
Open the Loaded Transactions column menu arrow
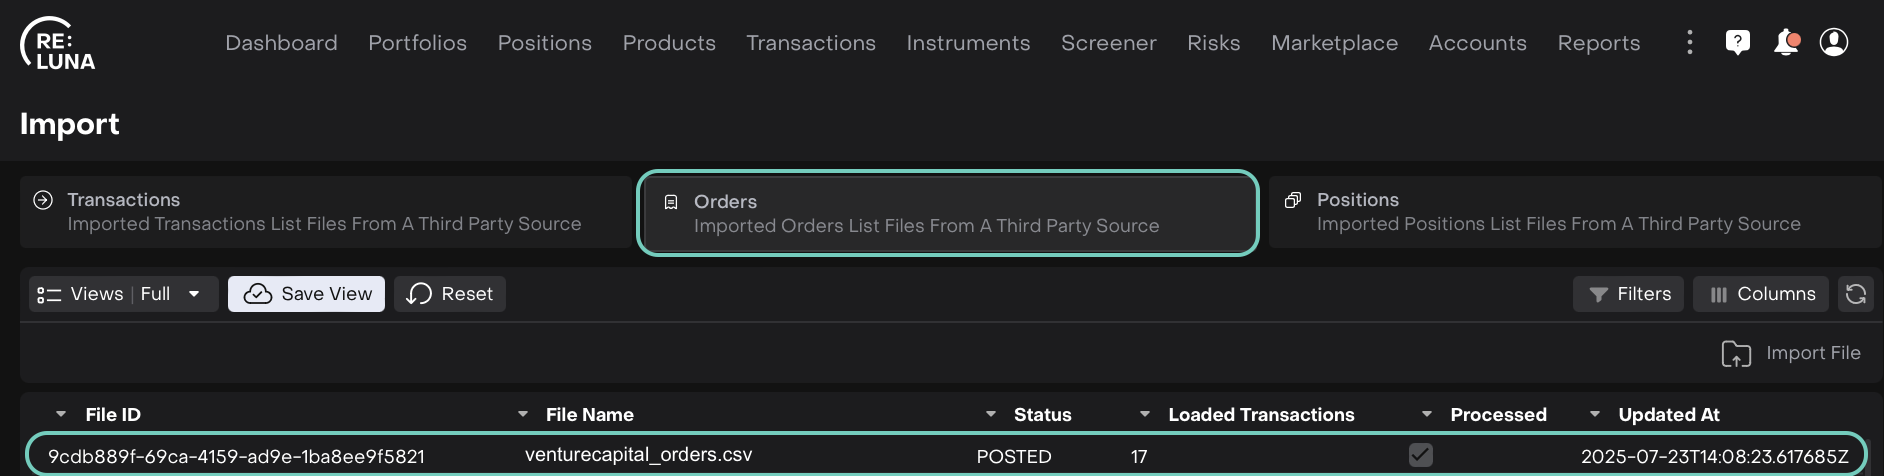[x=1145, y=414]
